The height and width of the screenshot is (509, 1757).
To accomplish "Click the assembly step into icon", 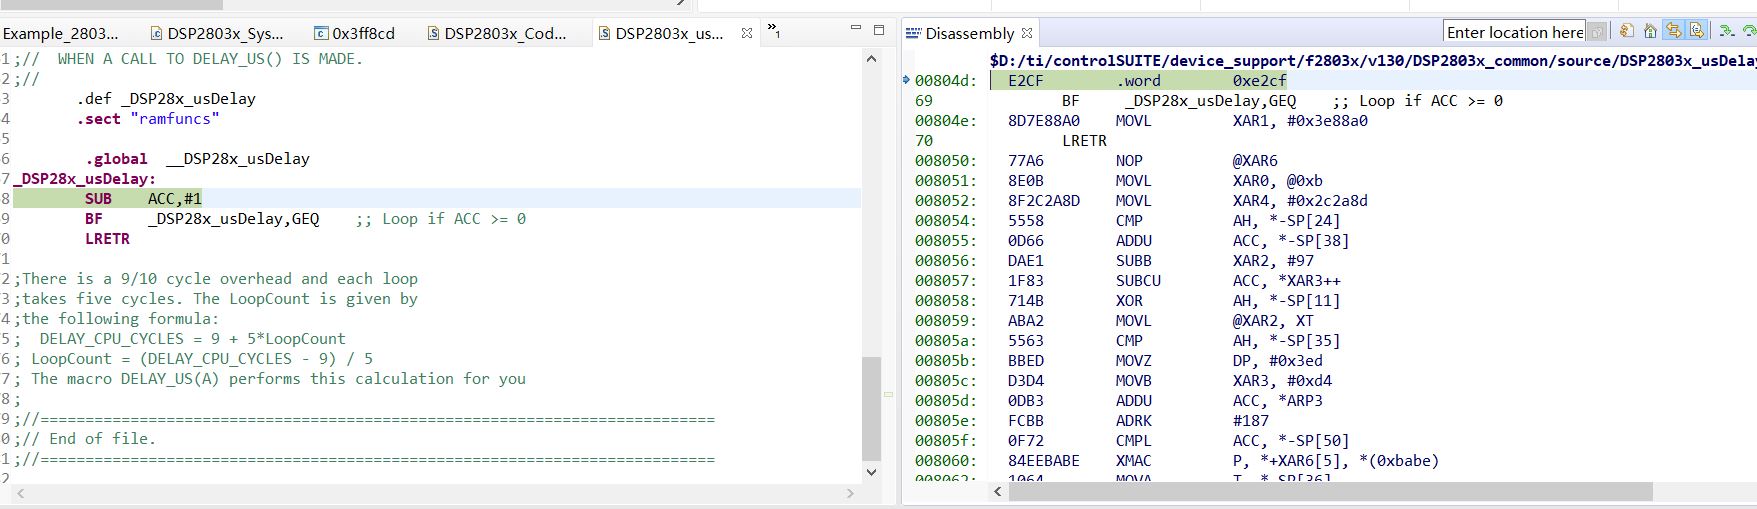I will click(x=1726, y=32).
